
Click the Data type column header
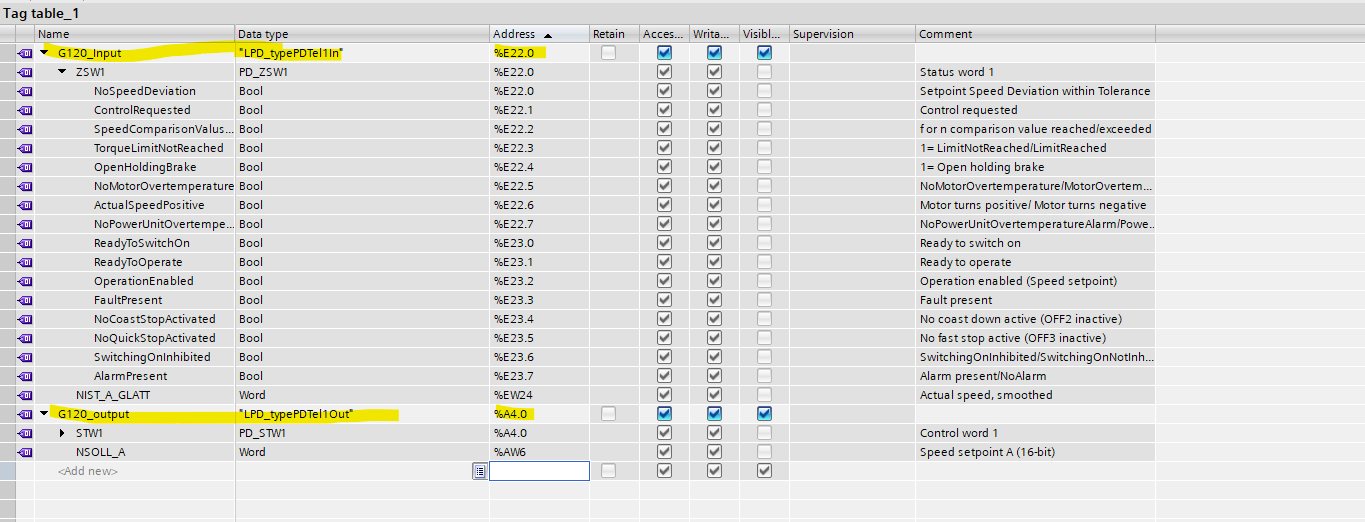362,34
